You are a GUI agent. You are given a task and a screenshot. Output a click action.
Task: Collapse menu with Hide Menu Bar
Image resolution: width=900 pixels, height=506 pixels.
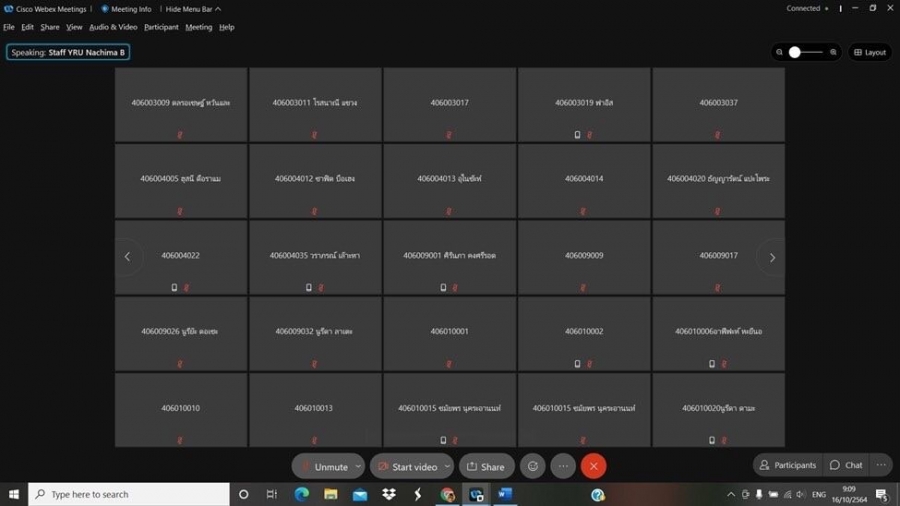click(193, 9)
